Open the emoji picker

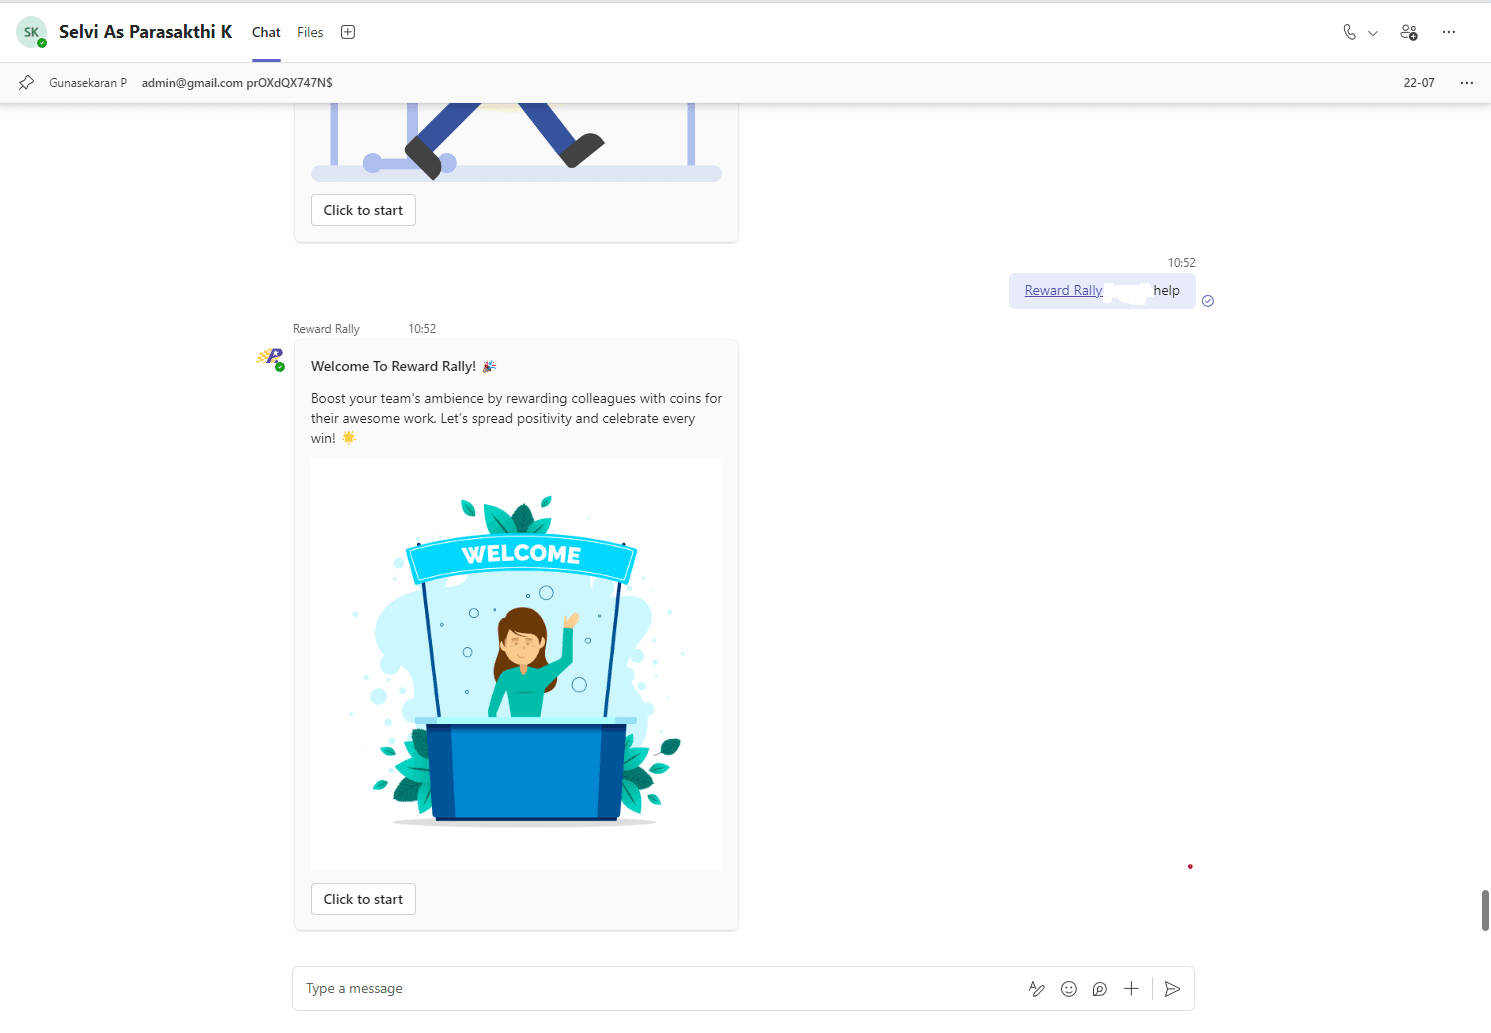click(x=1069, y=989)
